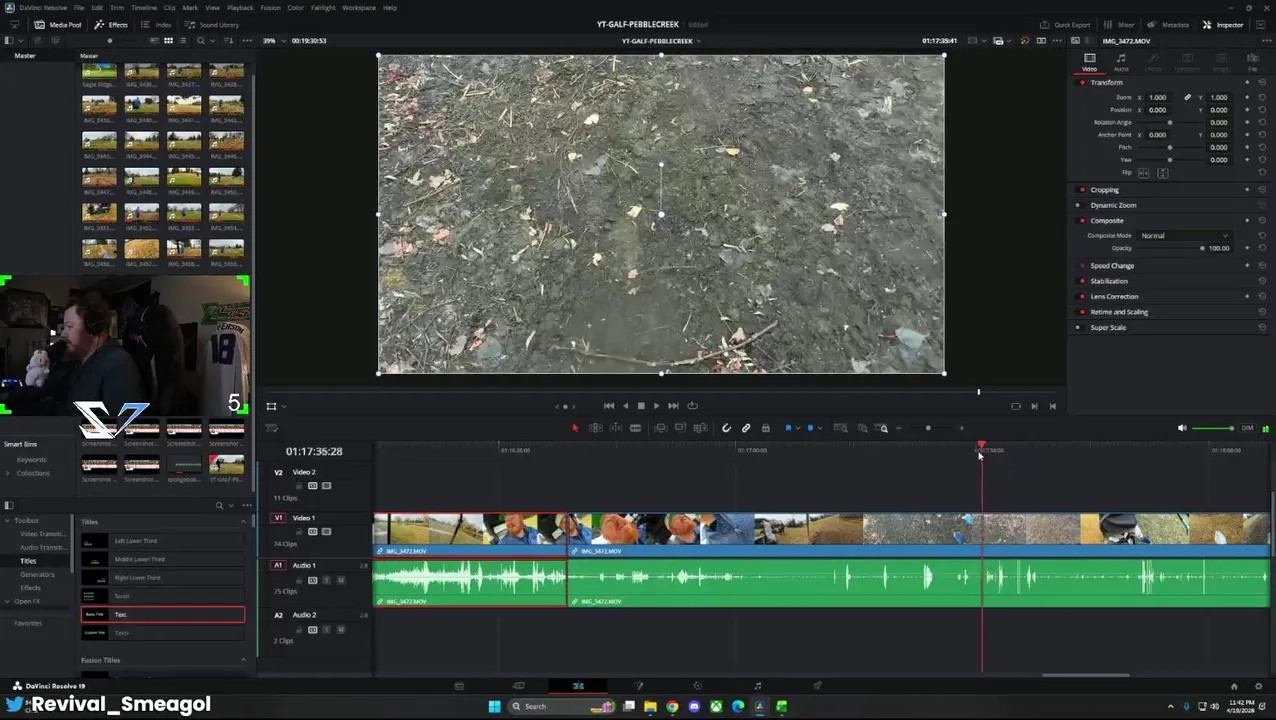Play forward in the viewer
The width and height of the screenshot is (1276, 720).
tap(656, 406)
